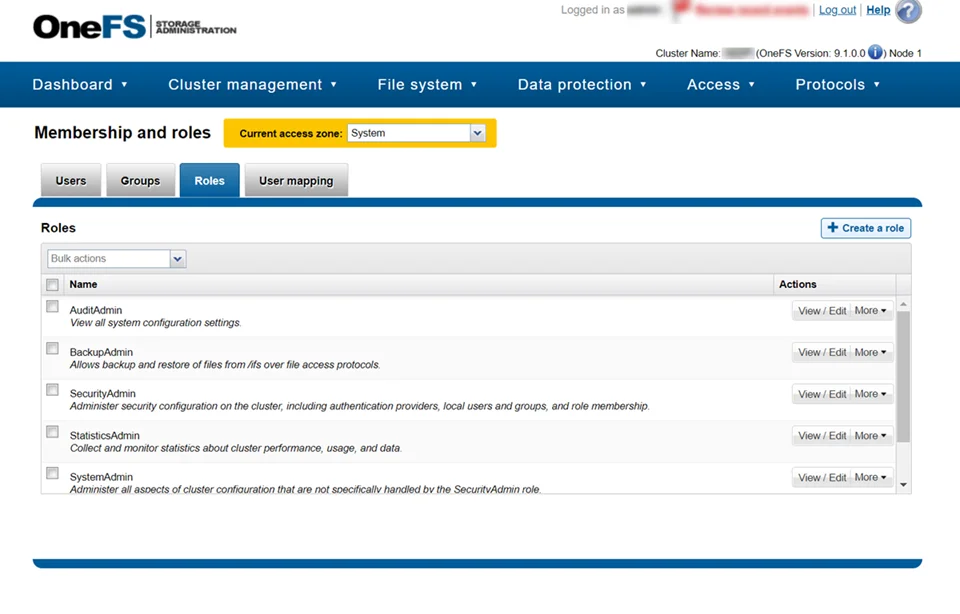The height and width of the screenshot is (614, 960).
Task: Open More menu for SystemAdmin
Action: (871, 477)
